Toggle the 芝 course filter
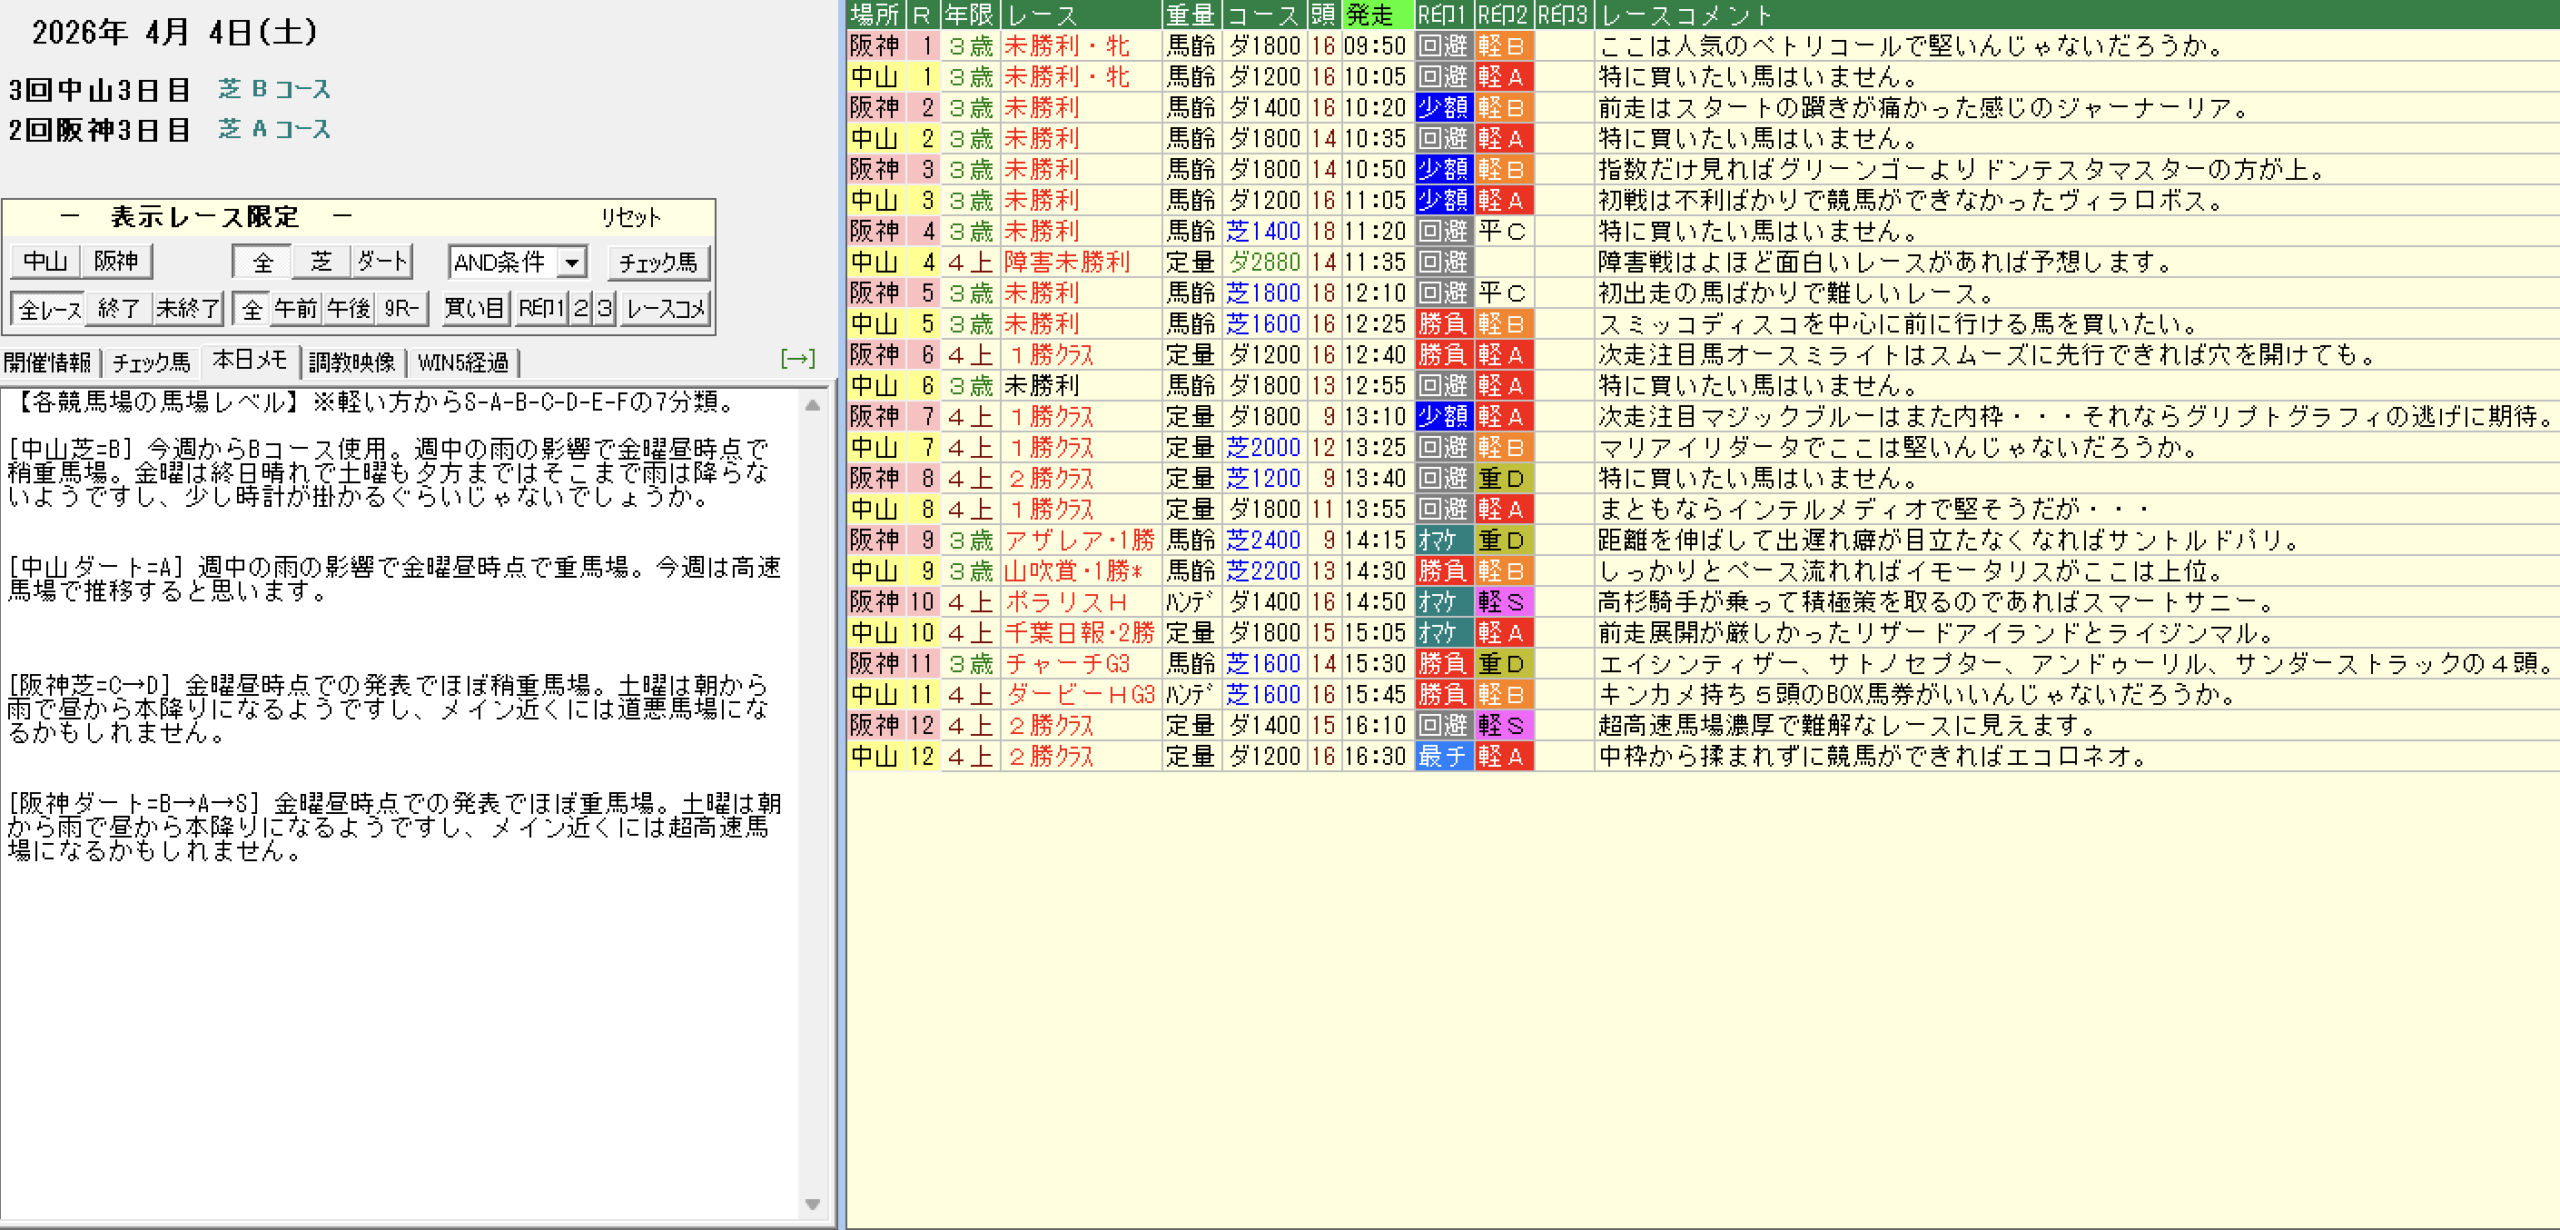Screen dimensions: 2560x1230 [321, 262]
